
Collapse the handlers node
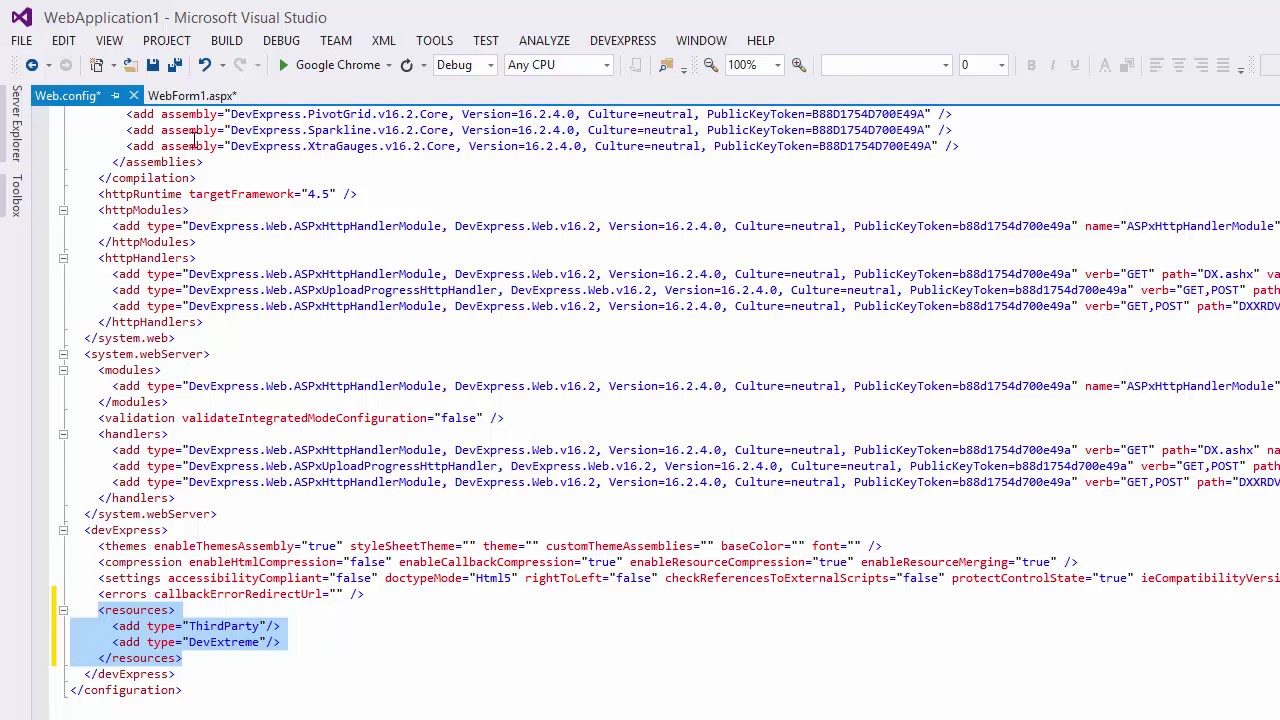(x=63, y=434)
